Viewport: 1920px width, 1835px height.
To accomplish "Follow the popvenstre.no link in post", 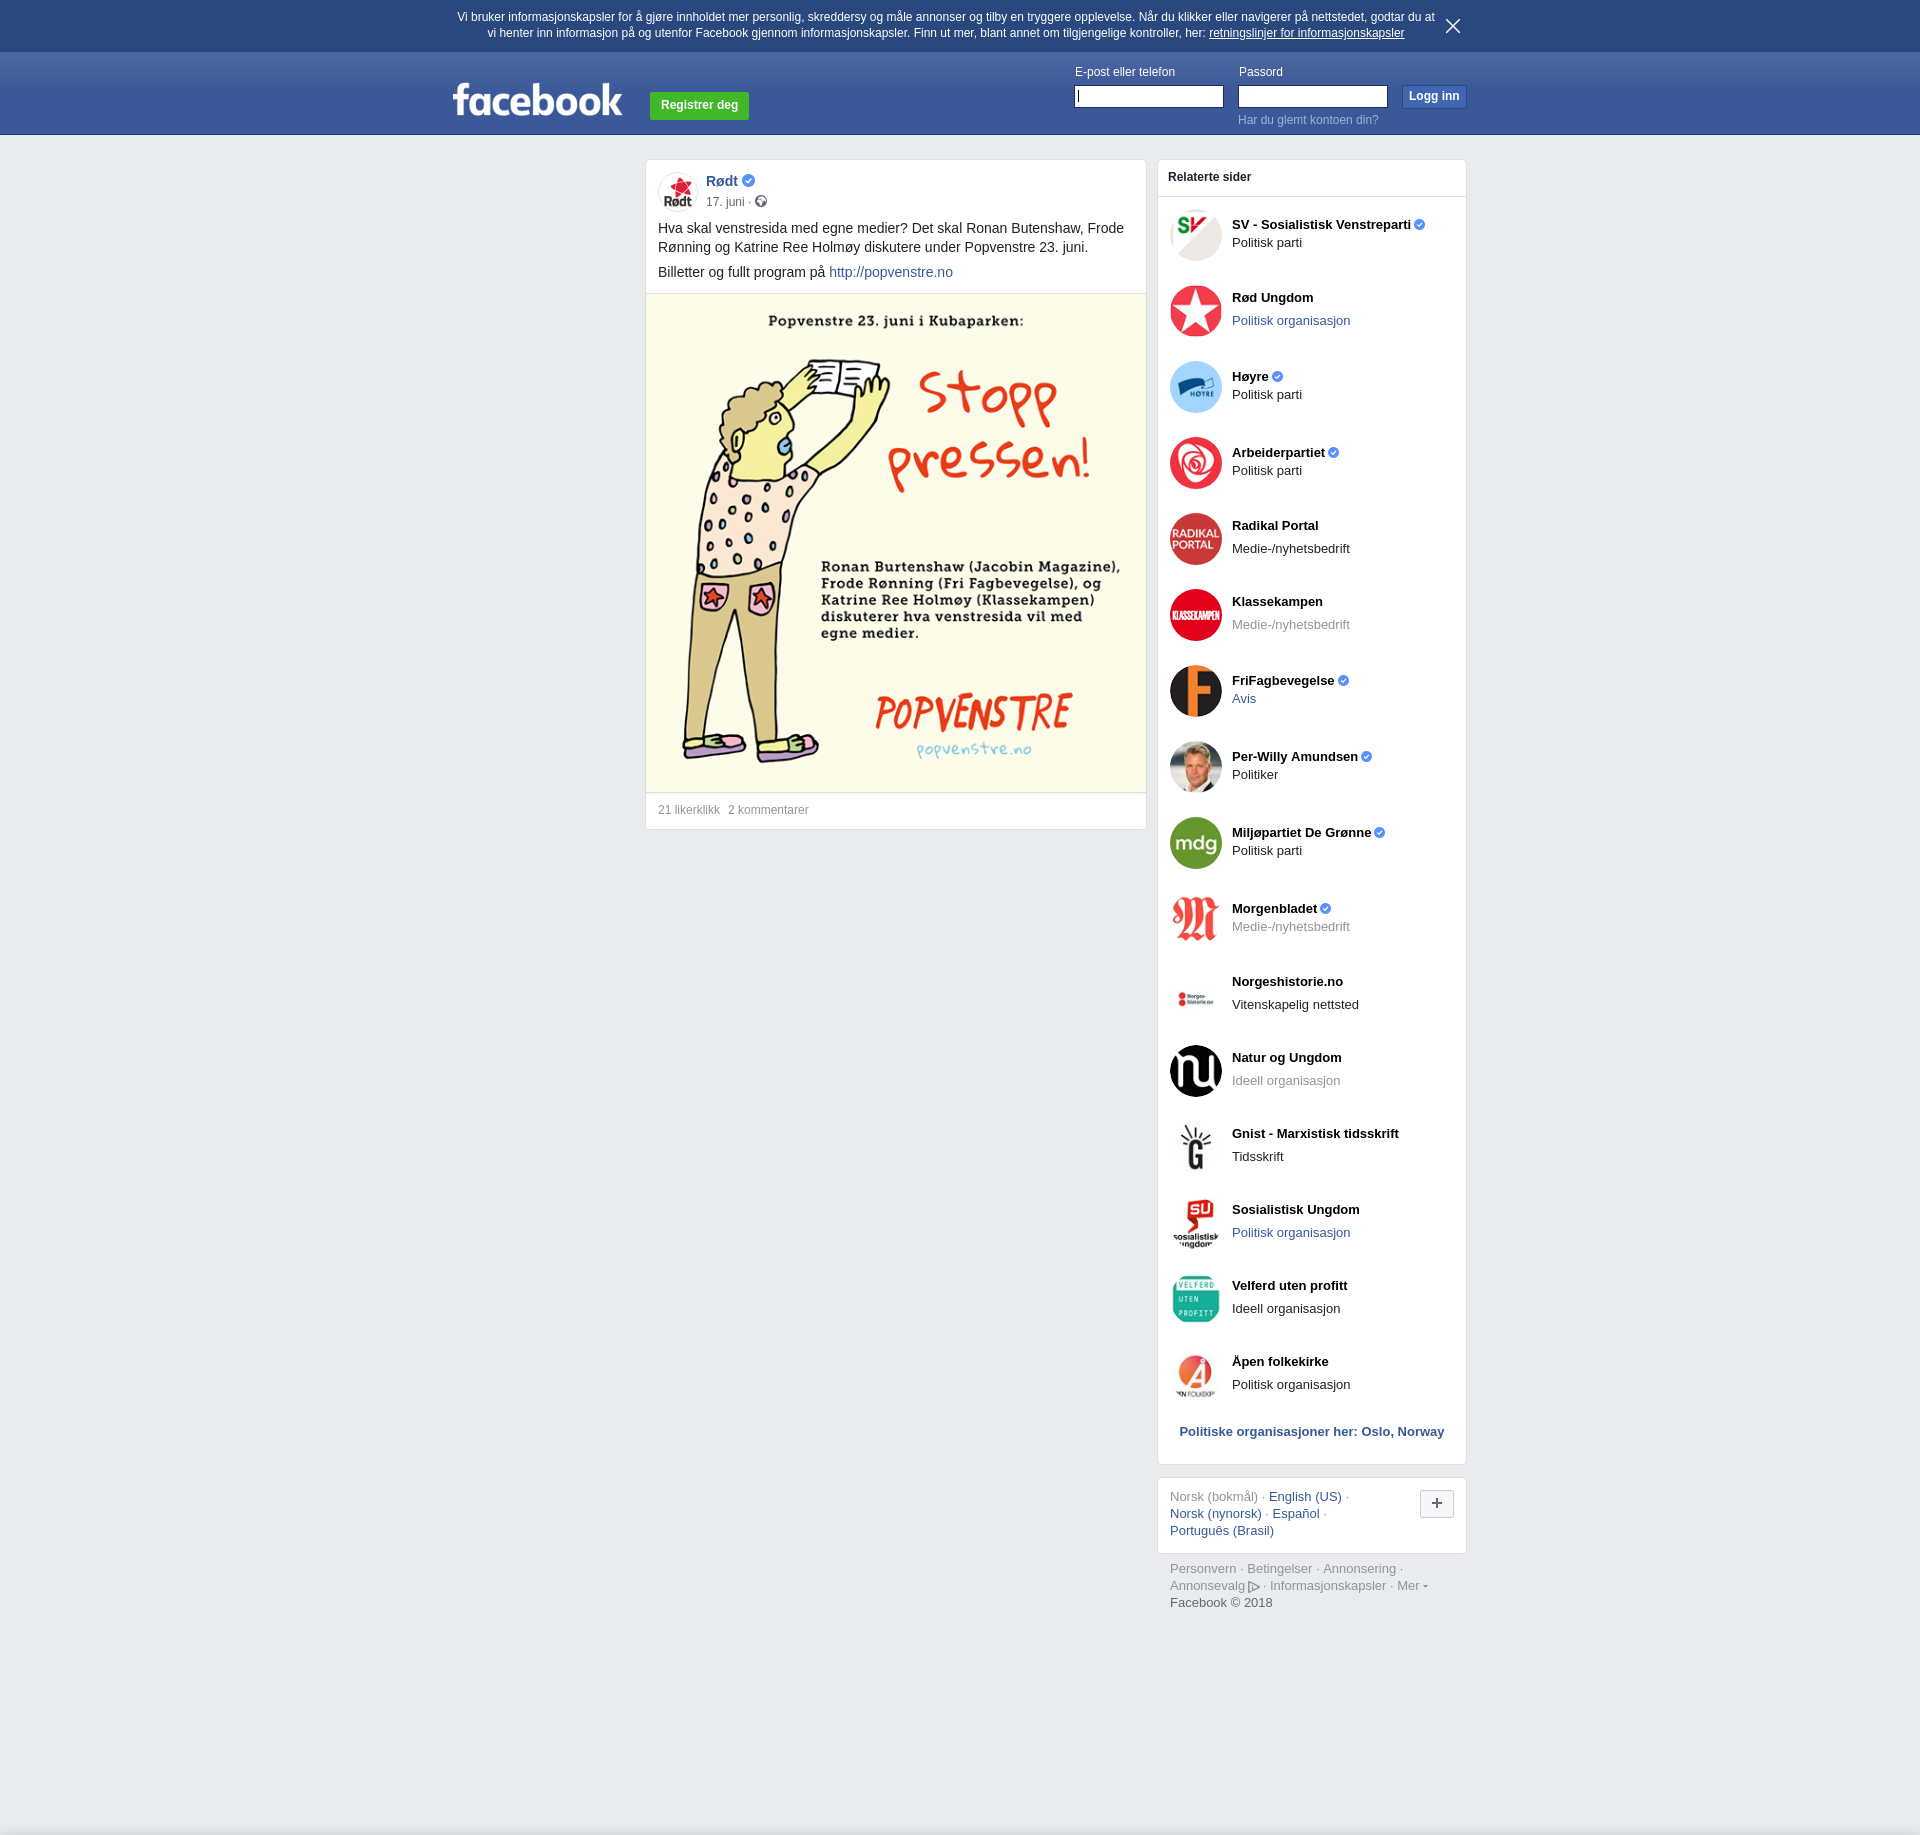I will 891,272.
